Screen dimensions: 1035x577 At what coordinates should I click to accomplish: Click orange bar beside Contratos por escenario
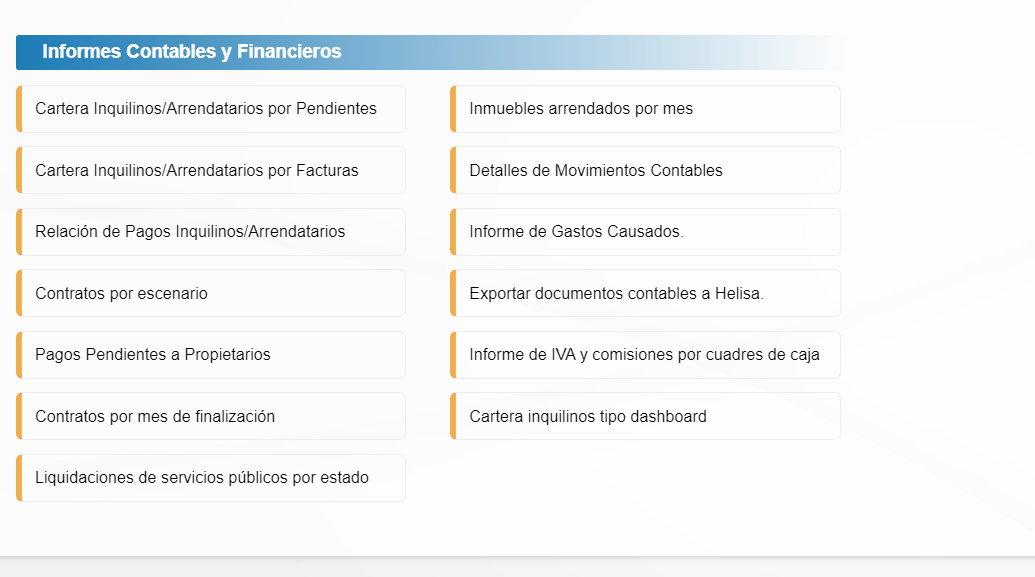click(x=19, y=293)
